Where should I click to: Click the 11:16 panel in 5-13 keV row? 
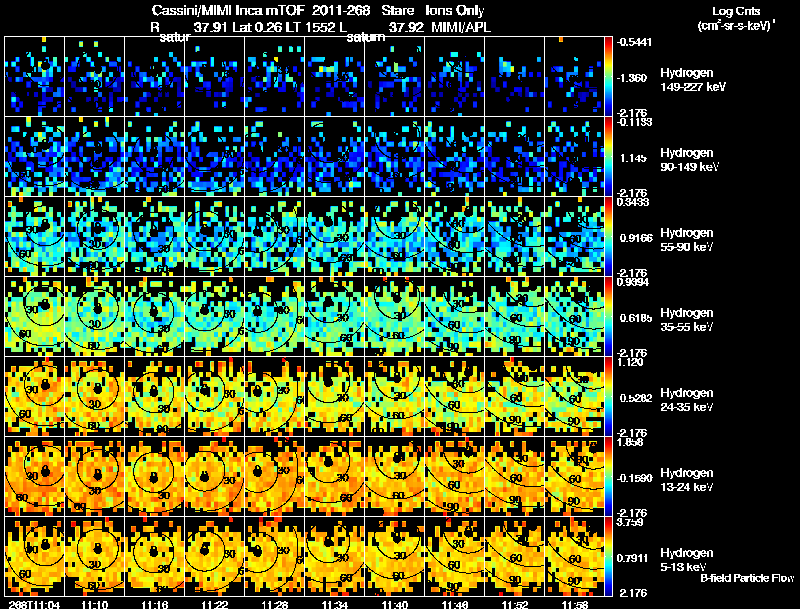[154, 556]
